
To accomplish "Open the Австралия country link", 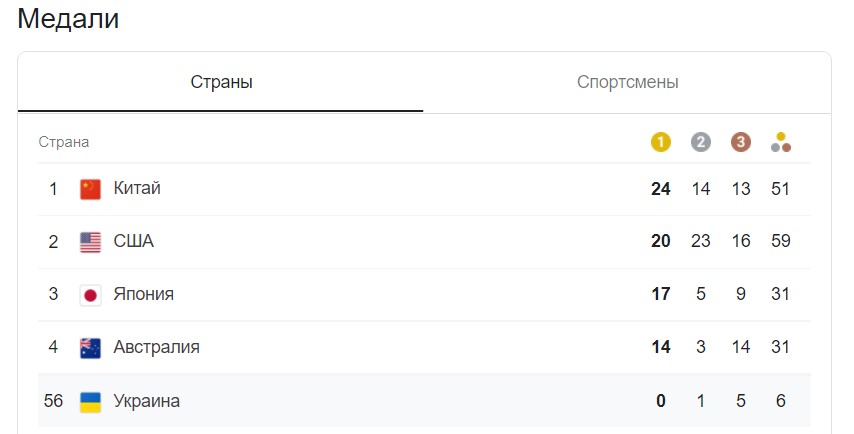I will tap(156, 347).
